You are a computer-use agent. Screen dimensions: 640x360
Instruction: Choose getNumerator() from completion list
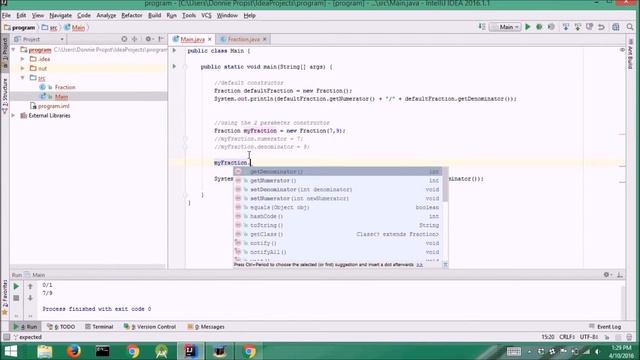337,180
